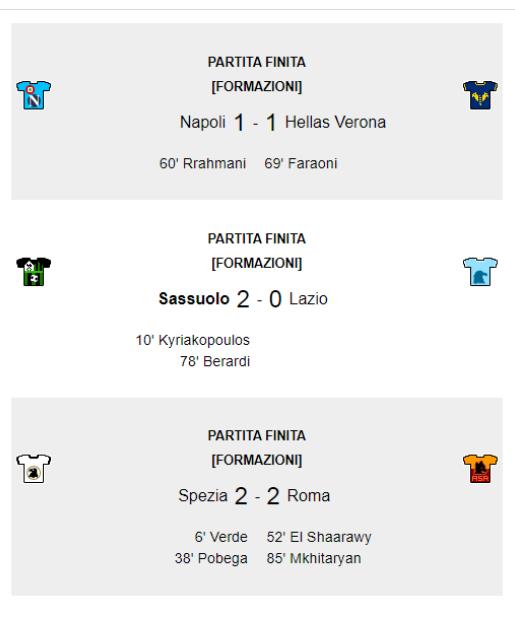Click PARTITA FINITA status of Spezia match
The height and width of the screenshot is (623, 515).
click(x=257, y=435)
